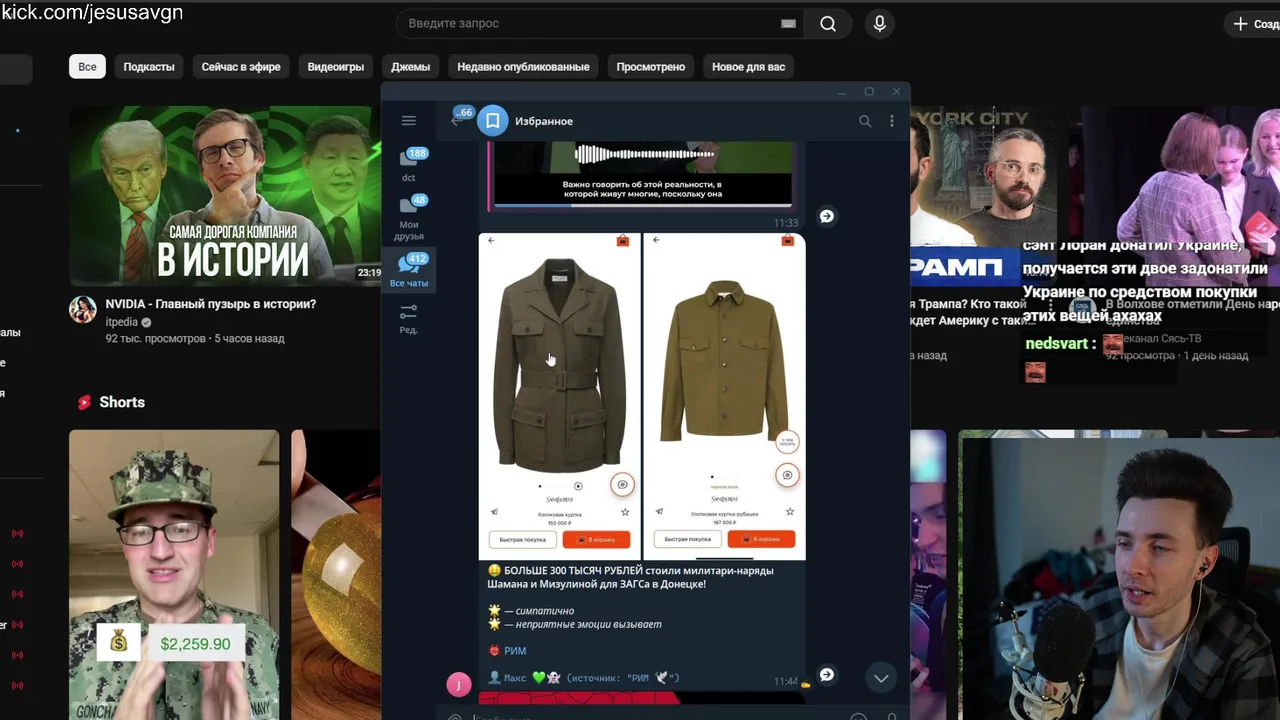Open the right shirt-jacket photo in Telegram
This screenshot has width=1280, height=720.
(724, 396)
